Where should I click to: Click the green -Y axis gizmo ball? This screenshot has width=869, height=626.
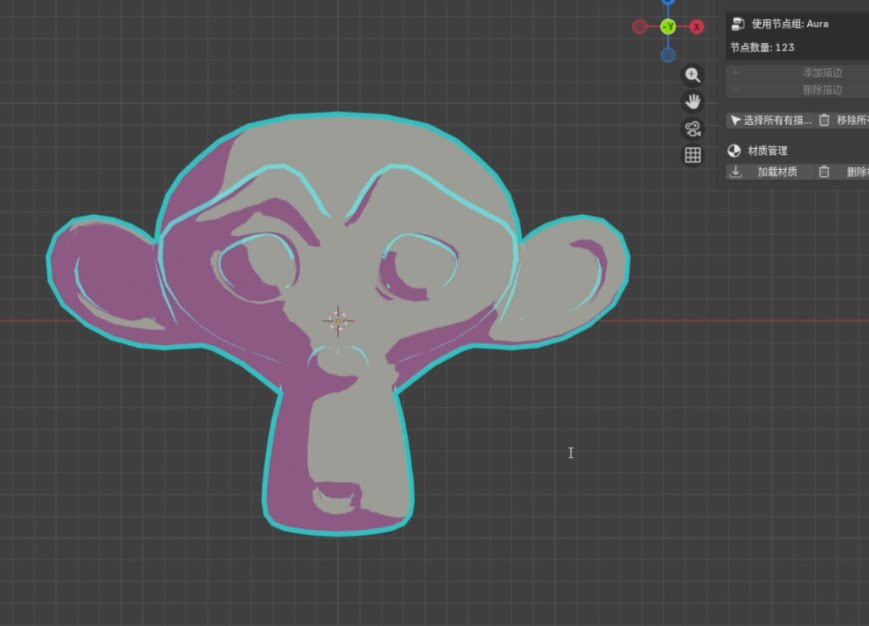[668, 26]
